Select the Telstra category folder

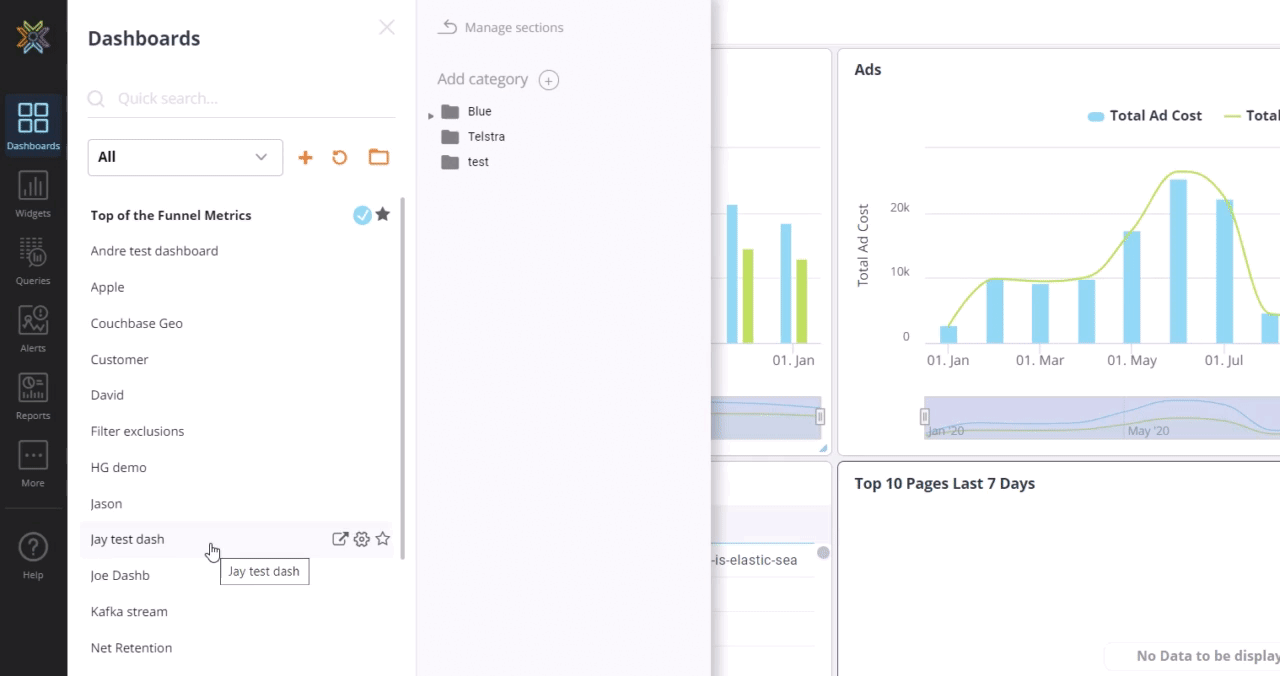point(486,137)
